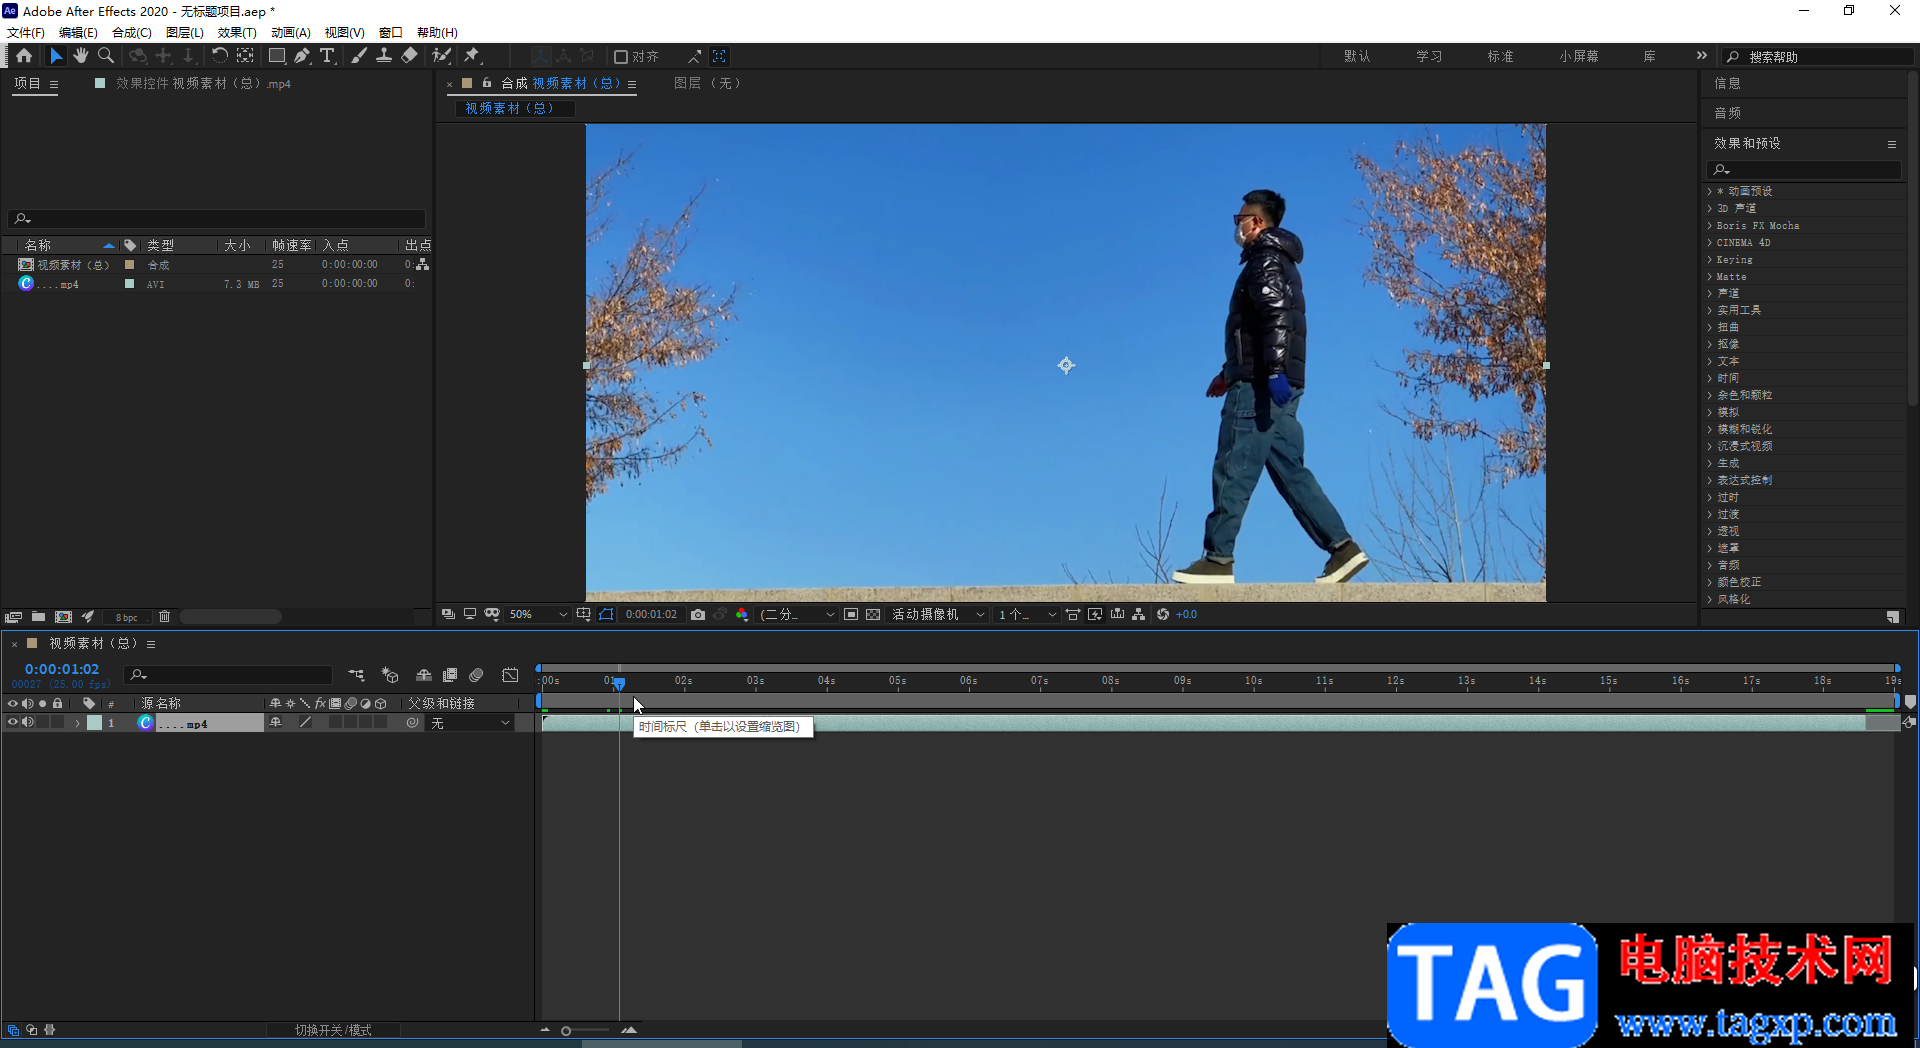The height and width of the screenshot is (1048, 1920).
Task: Toggle the viewer lock icon on composition tab
Action: [x=487, y=83]
